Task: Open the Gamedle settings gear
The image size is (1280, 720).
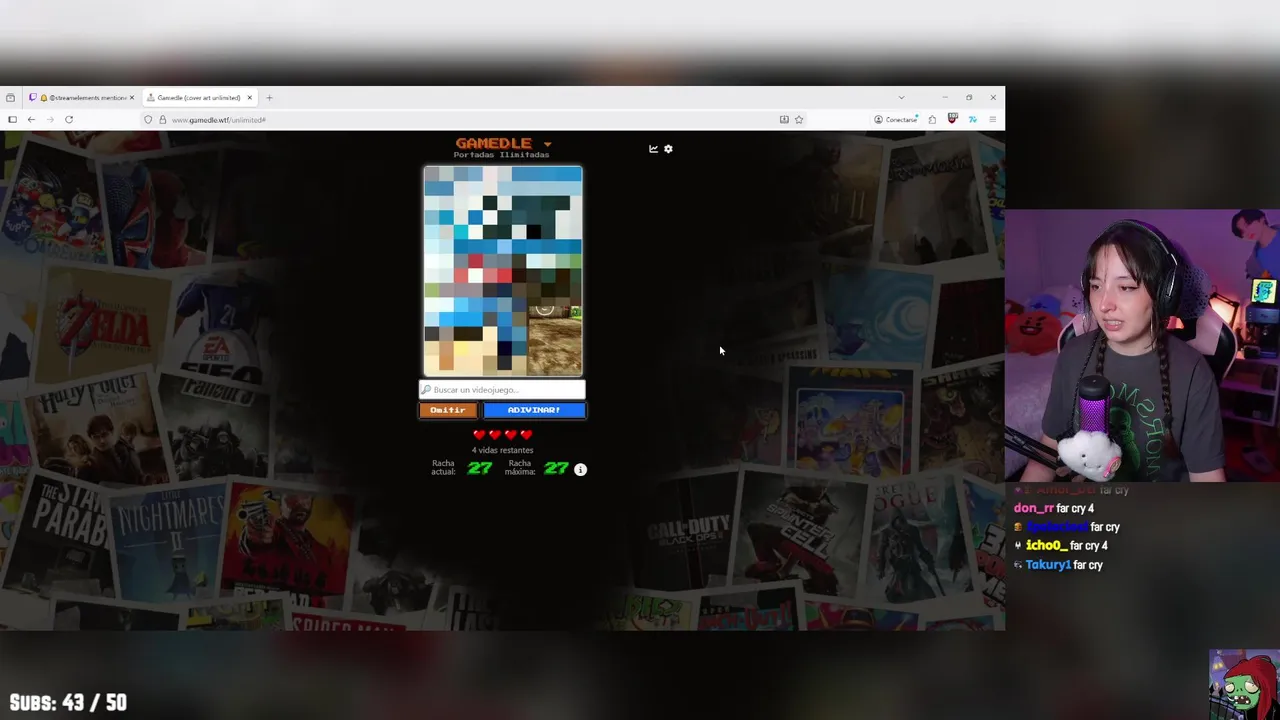Action: tap(668, 149)
